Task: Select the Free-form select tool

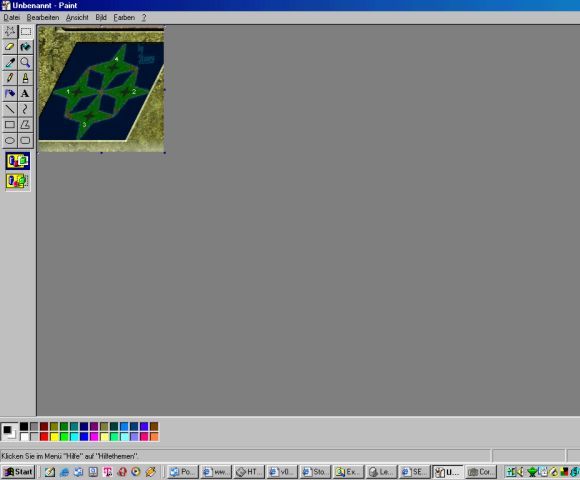Action: (10, 31)
